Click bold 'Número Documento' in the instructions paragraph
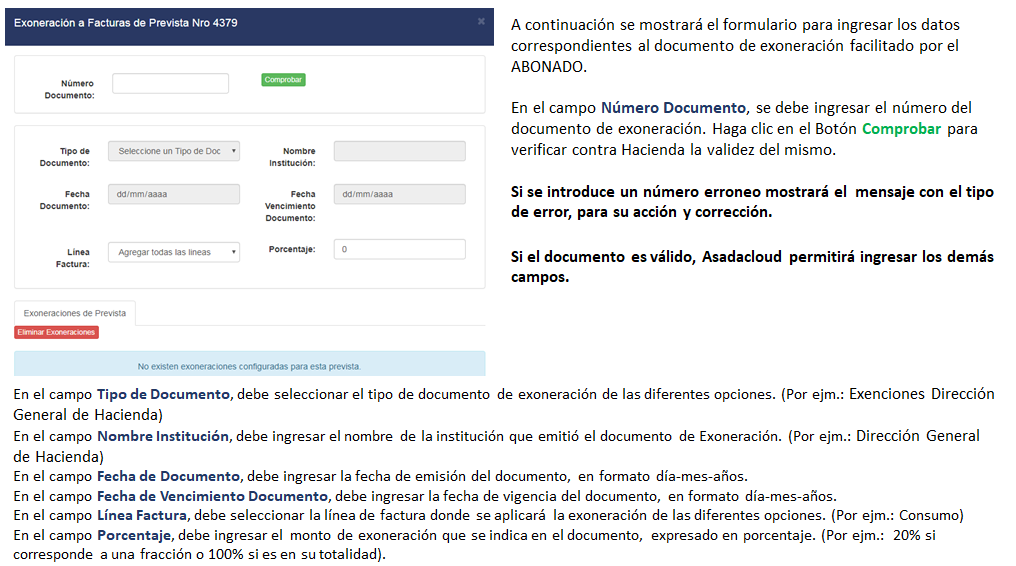Viewport: 1016px width, 566px height. [673, 108]
